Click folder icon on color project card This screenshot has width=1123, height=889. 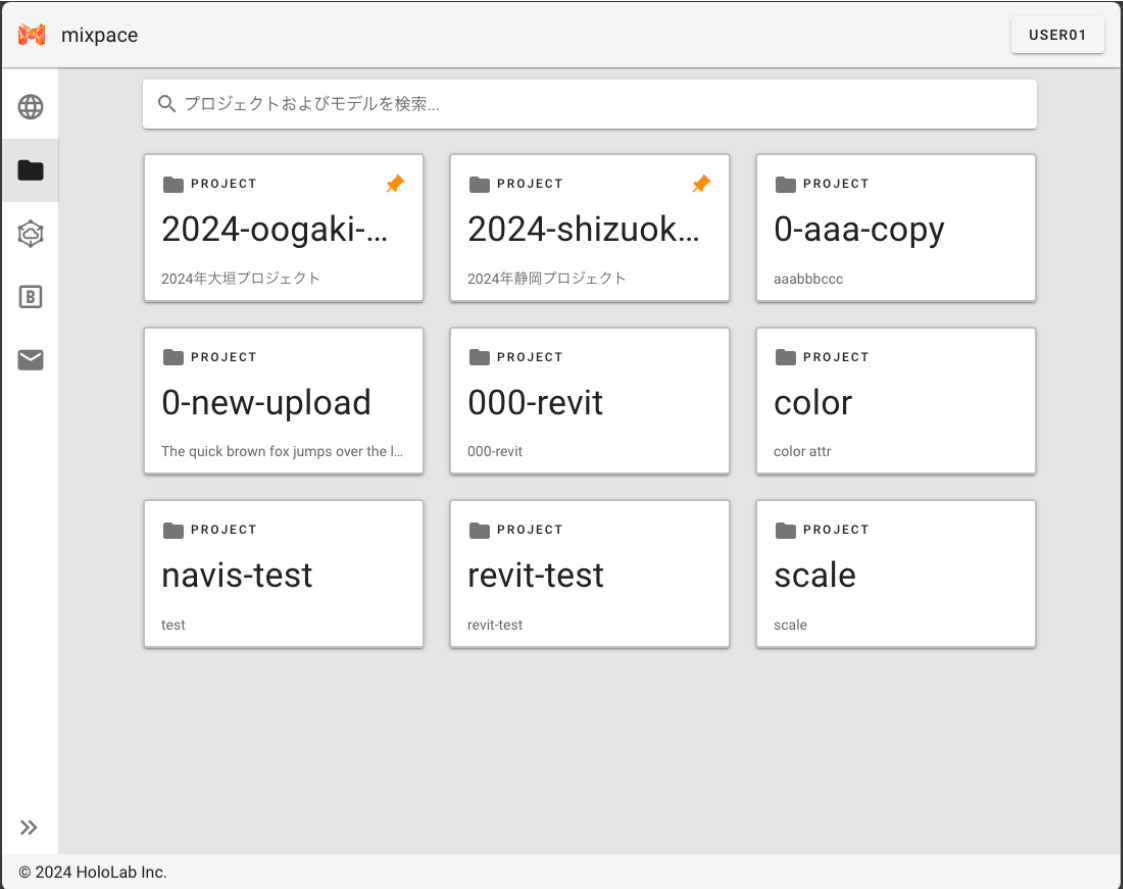[x=786, y=357]
